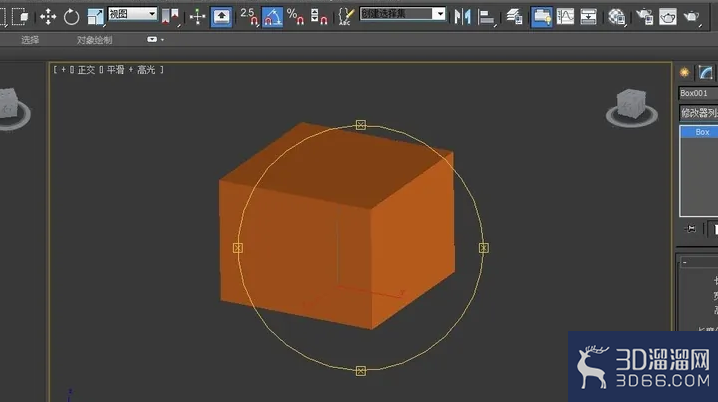Viewport: 718px width, 402px height.
Task: Click the Render Production teapot icon
Action: [691, 17]
